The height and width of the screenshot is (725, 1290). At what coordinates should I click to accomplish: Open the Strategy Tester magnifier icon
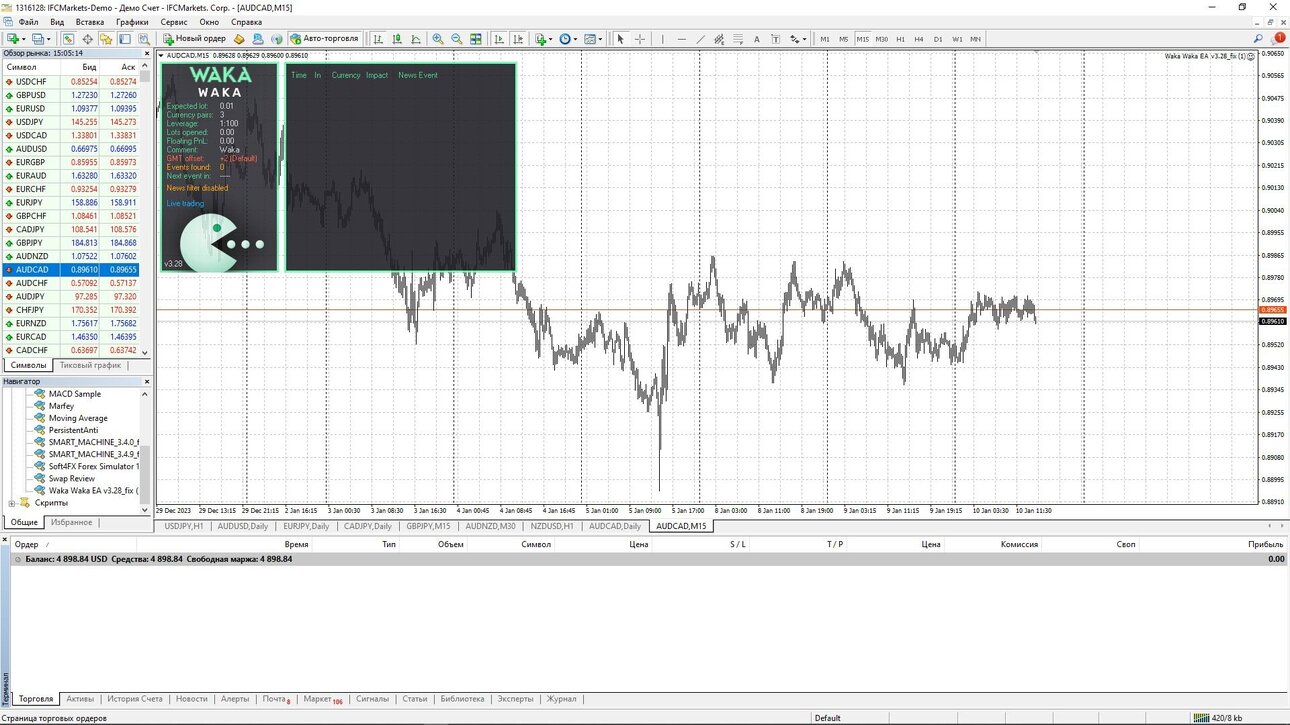click(144, 39)
